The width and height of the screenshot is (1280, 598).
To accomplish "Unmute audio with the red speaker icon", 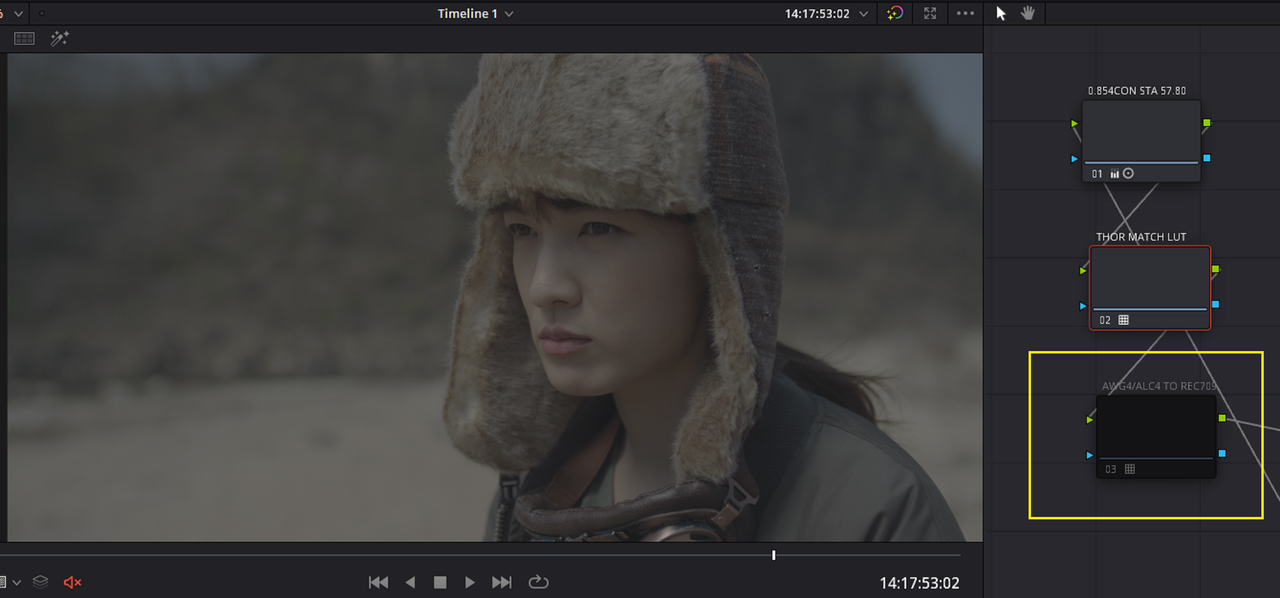I will point(72,582).
